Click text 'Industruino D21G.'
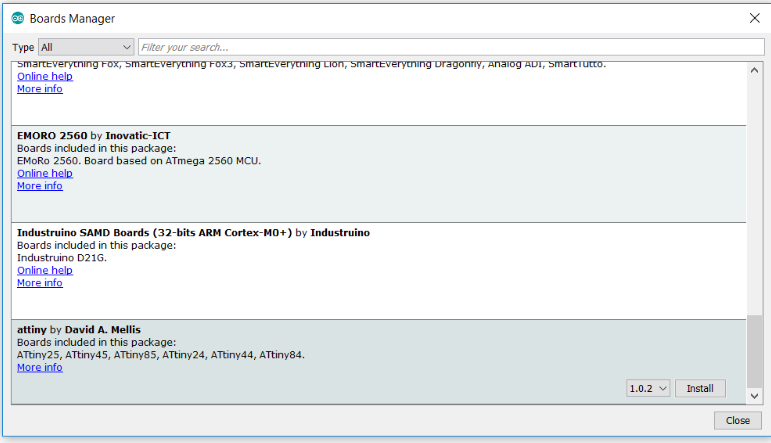Image resolution: width=771 pixels, height=443 pixels. pyautogui.click(x=62, y=258)
